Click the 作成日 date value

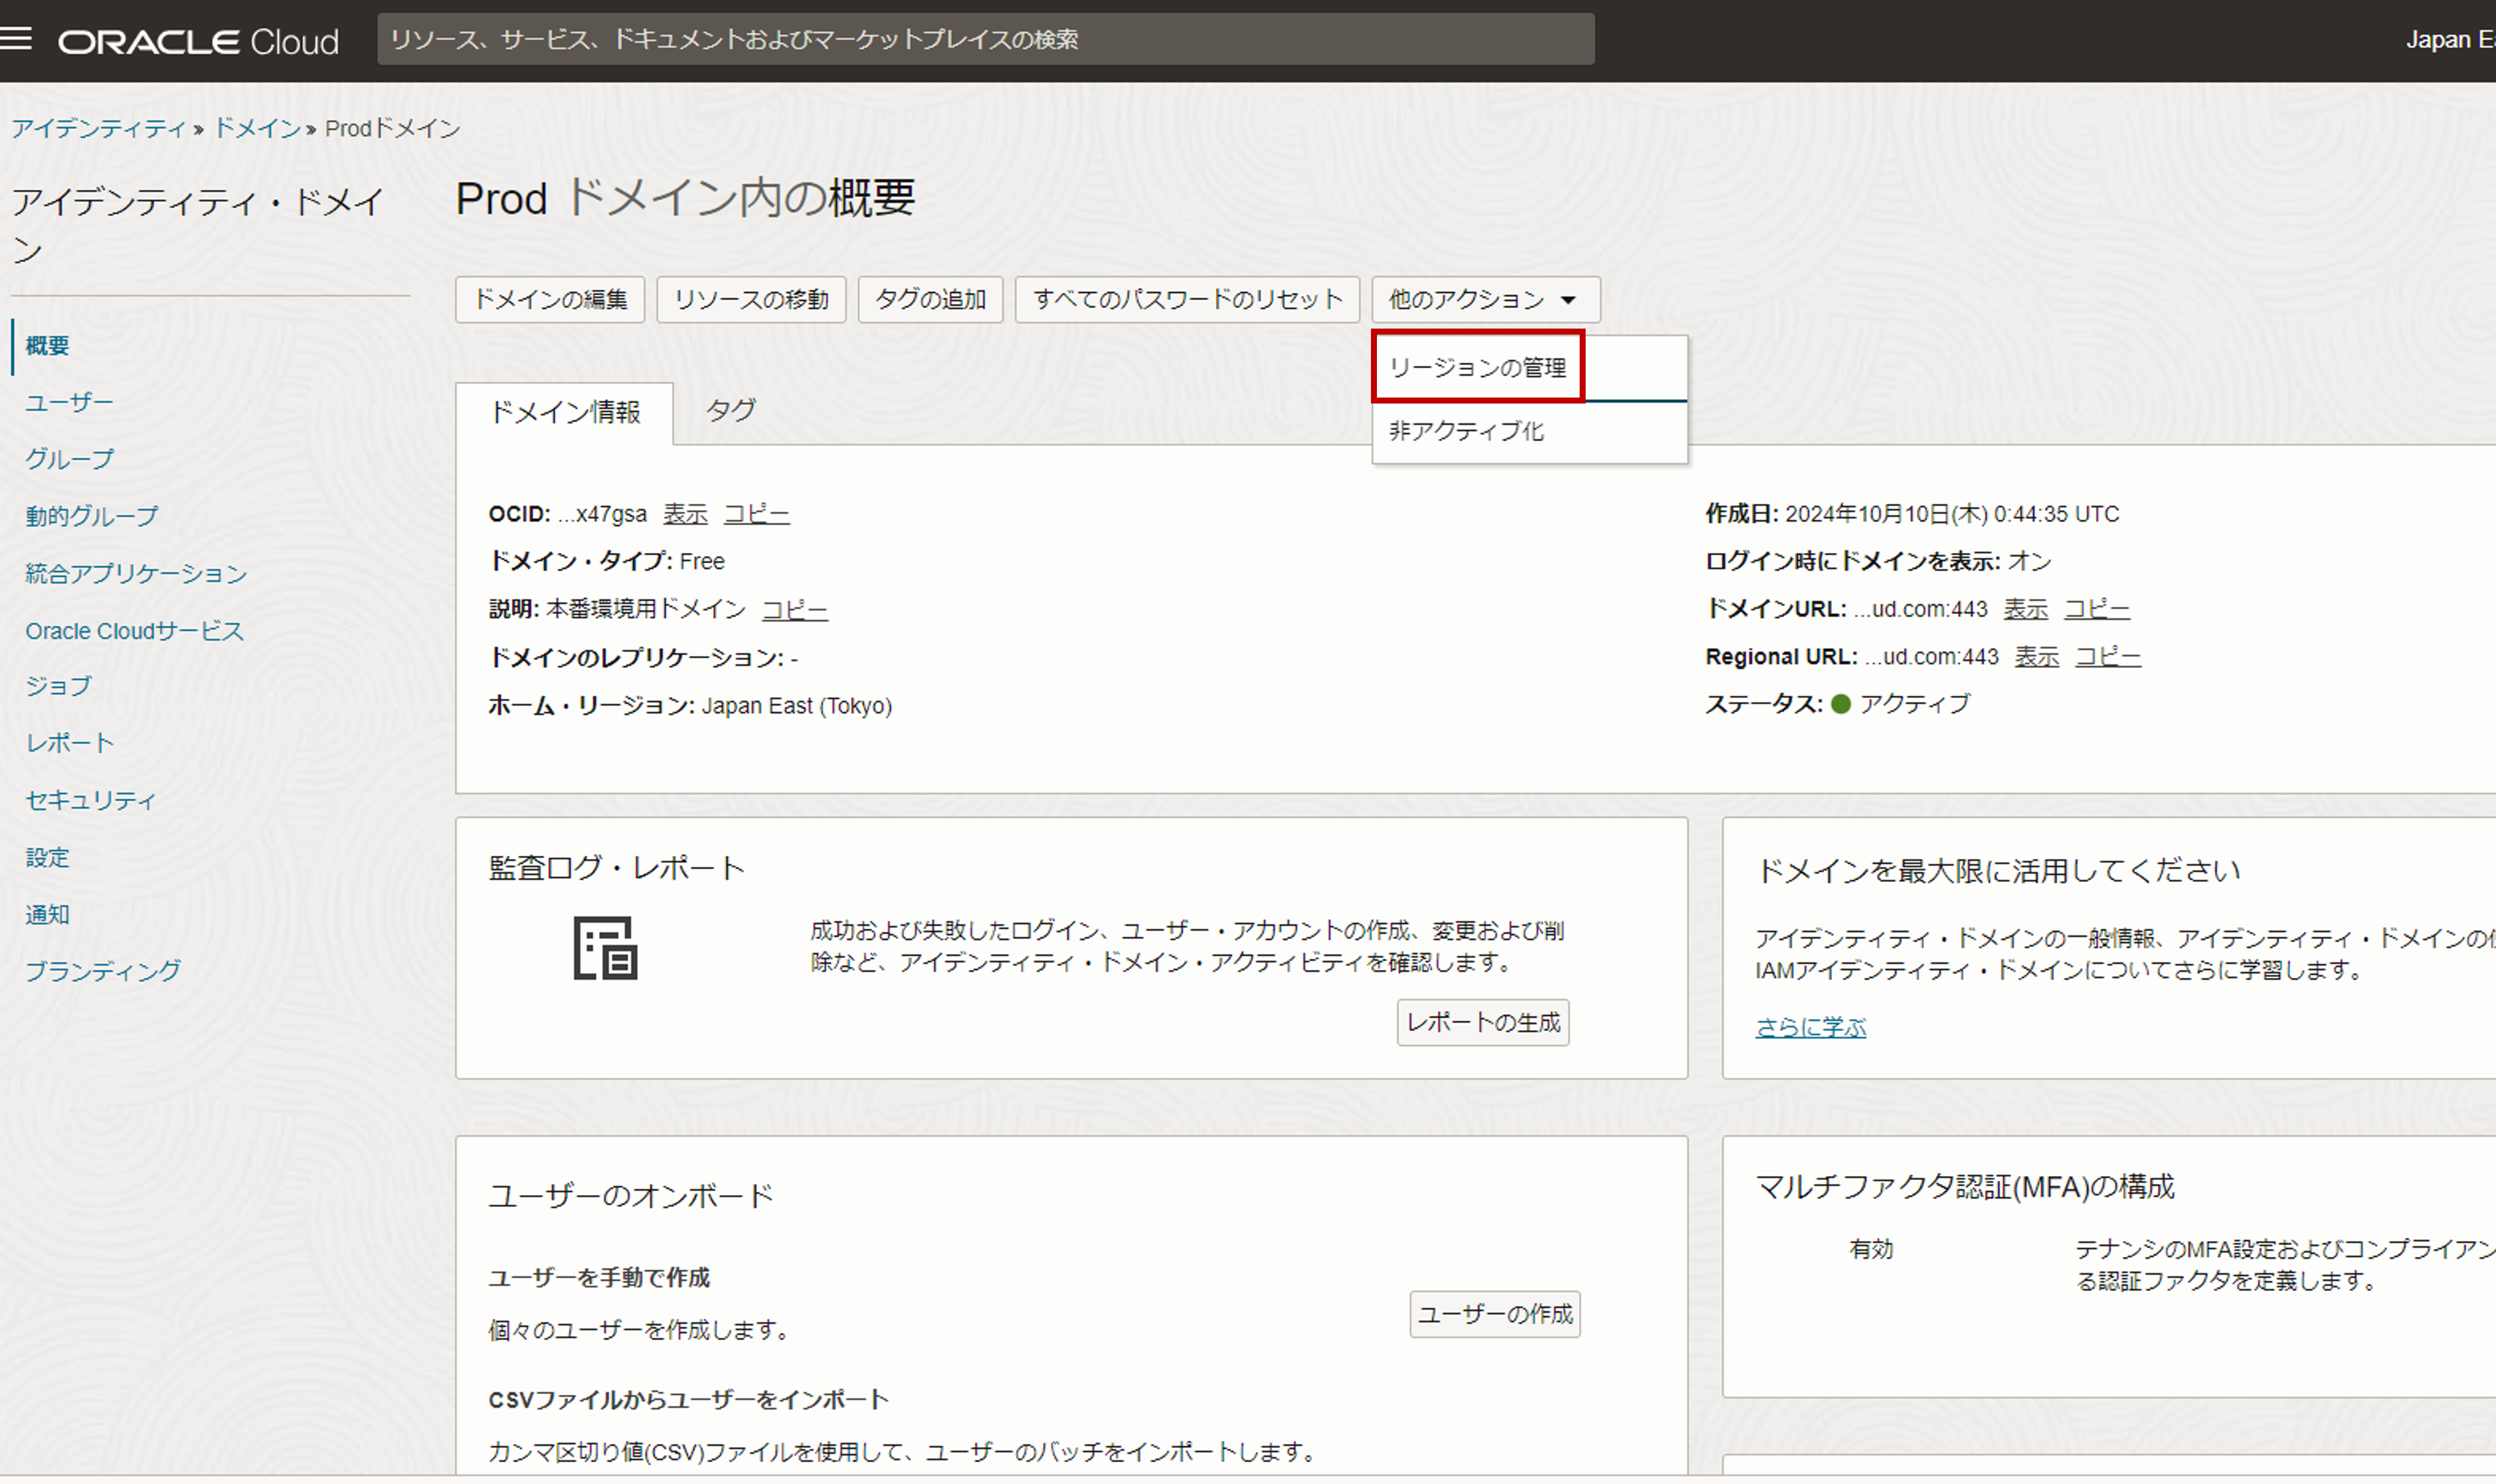tap(1952, 514)
